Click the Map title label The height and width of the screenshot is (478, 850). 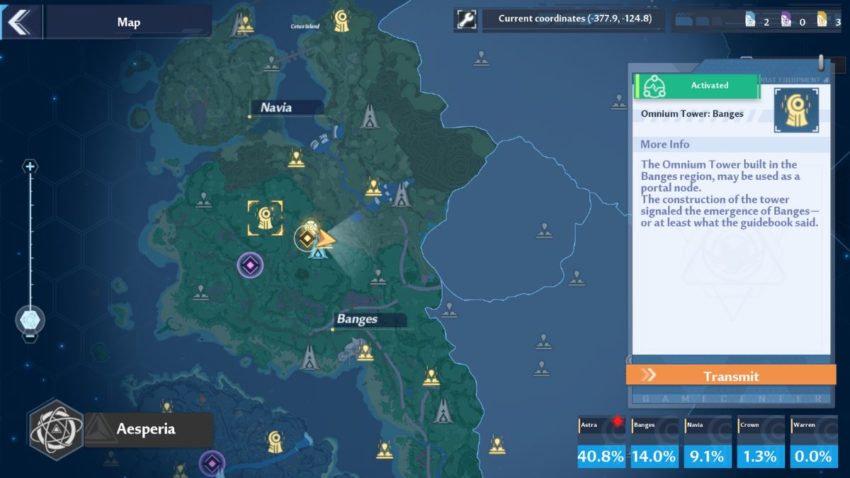pyautogui.click(x=128, y=22)
